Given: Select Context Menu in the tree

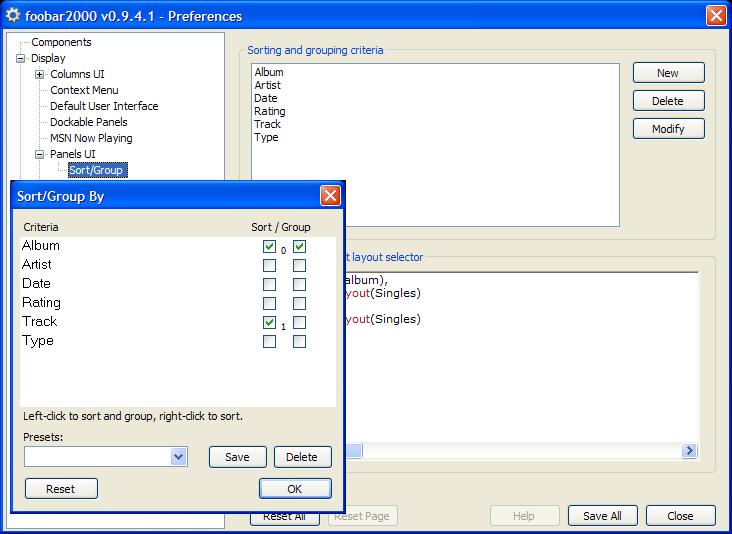Looking at the screenshot, I should 84,90.
